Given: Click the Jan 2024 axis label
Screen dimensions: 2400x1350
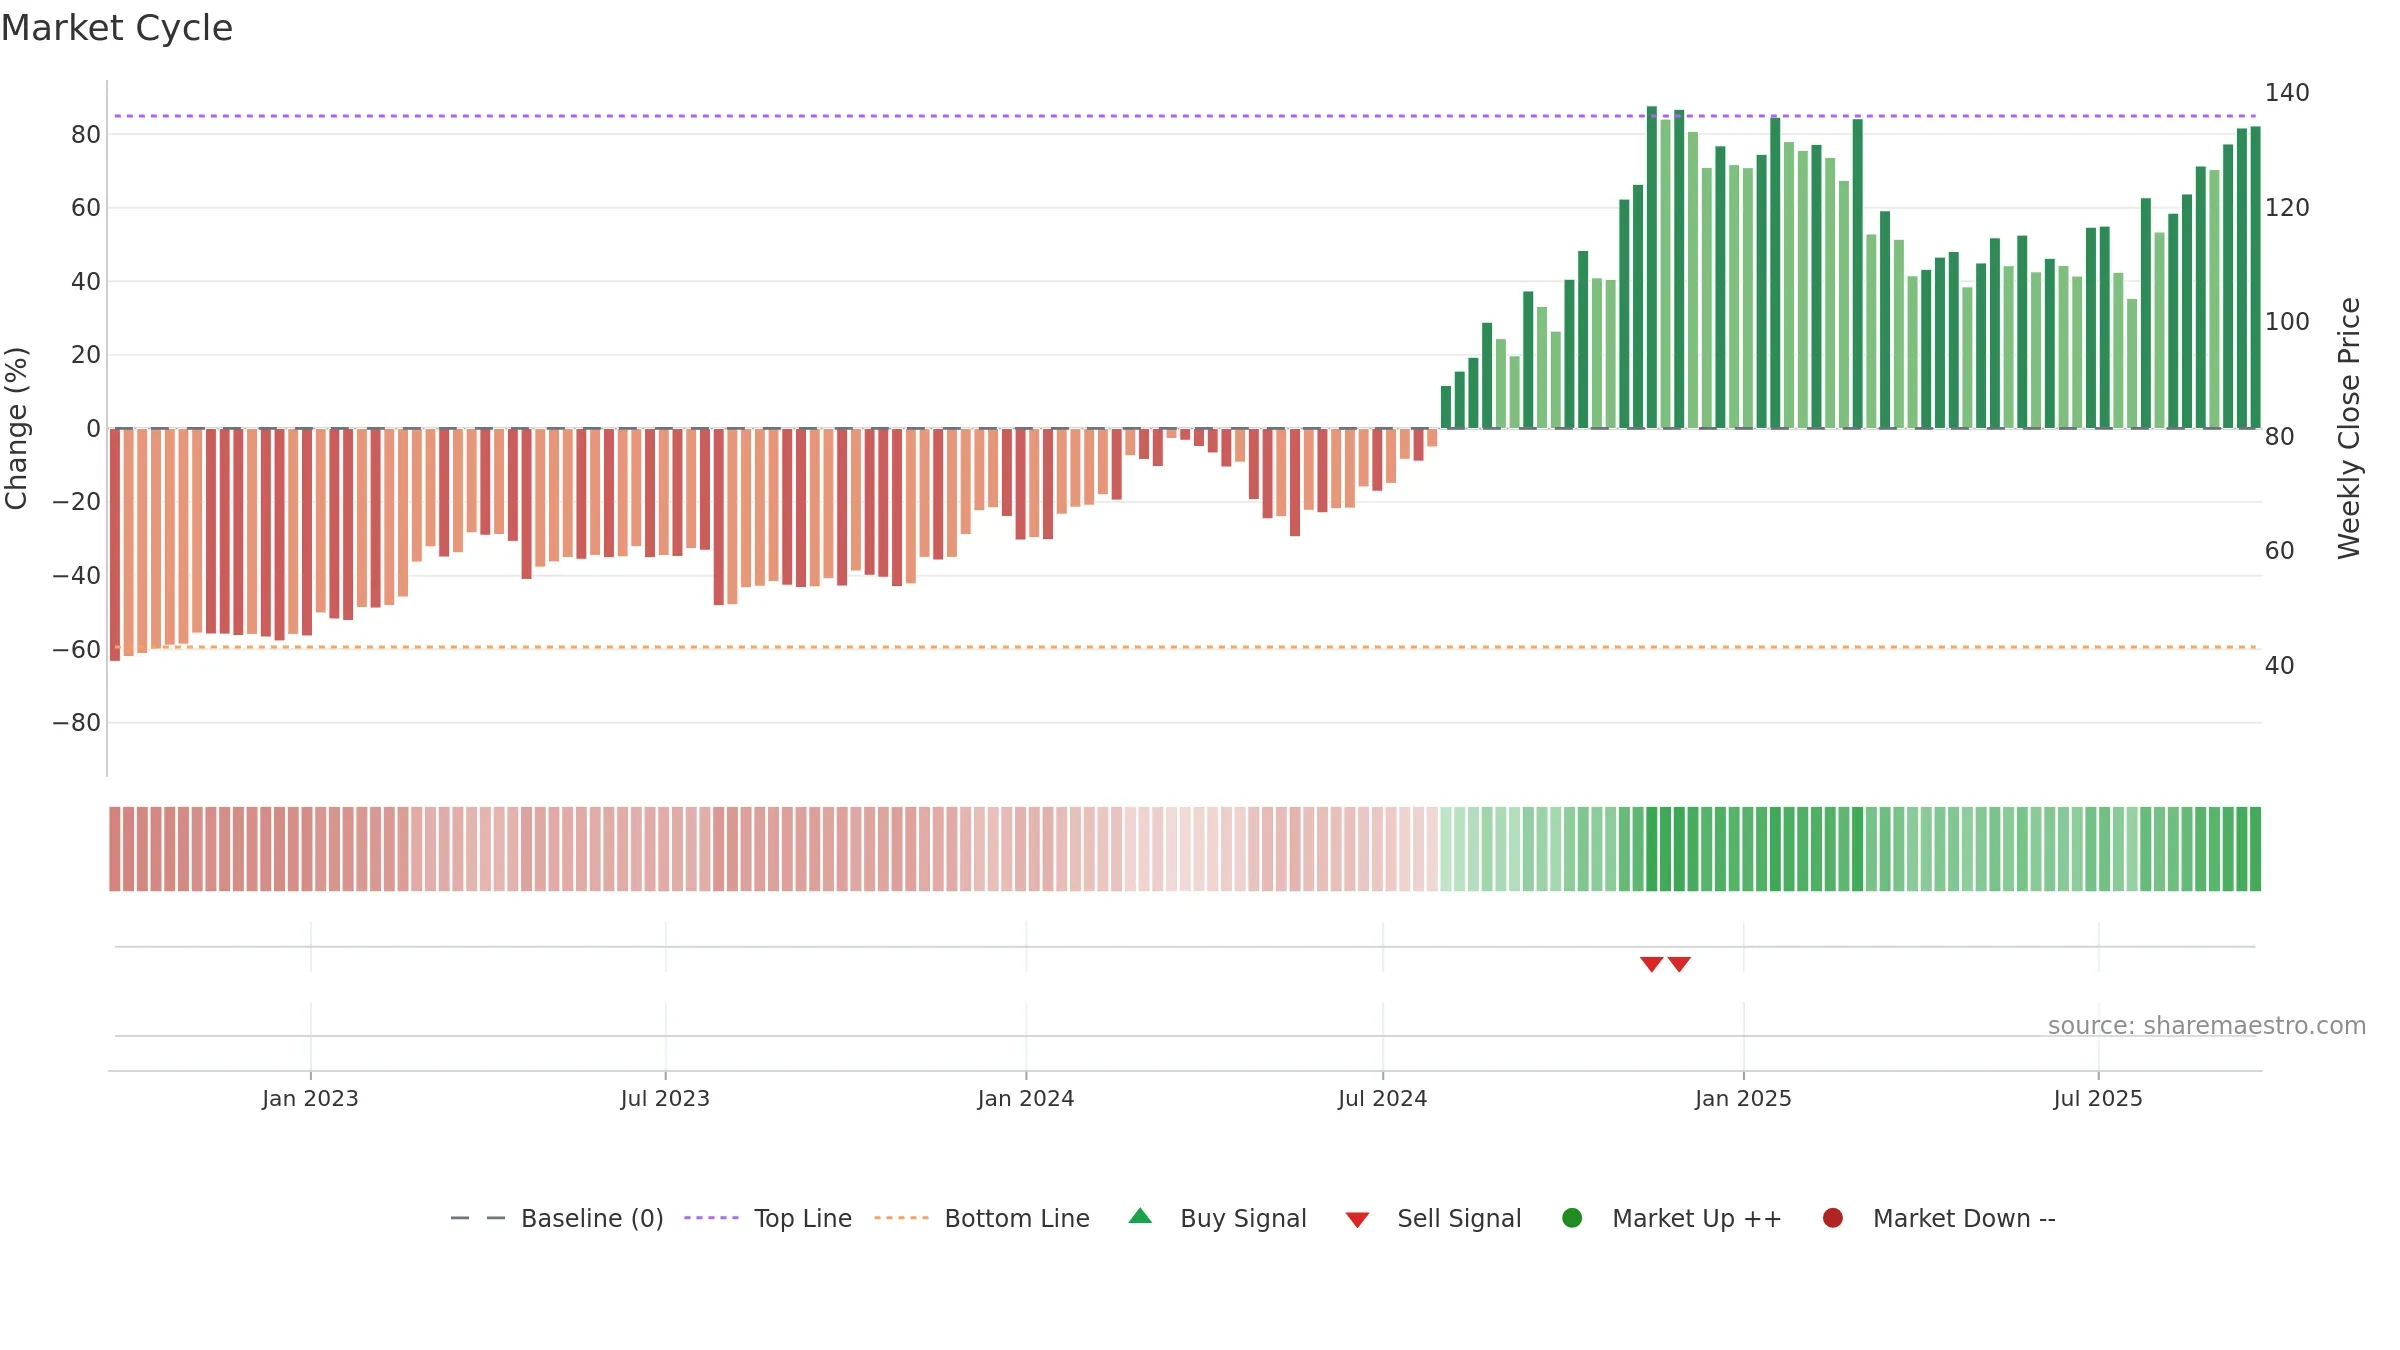Looking at the screenshot, I should (1026, 1098).
